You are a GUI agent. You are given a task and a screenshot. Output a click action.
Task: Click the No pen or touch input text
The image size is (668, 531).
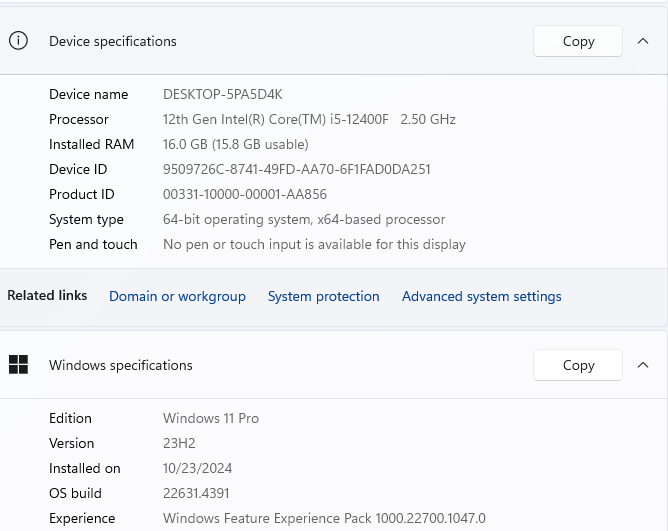tap(314, 244)
